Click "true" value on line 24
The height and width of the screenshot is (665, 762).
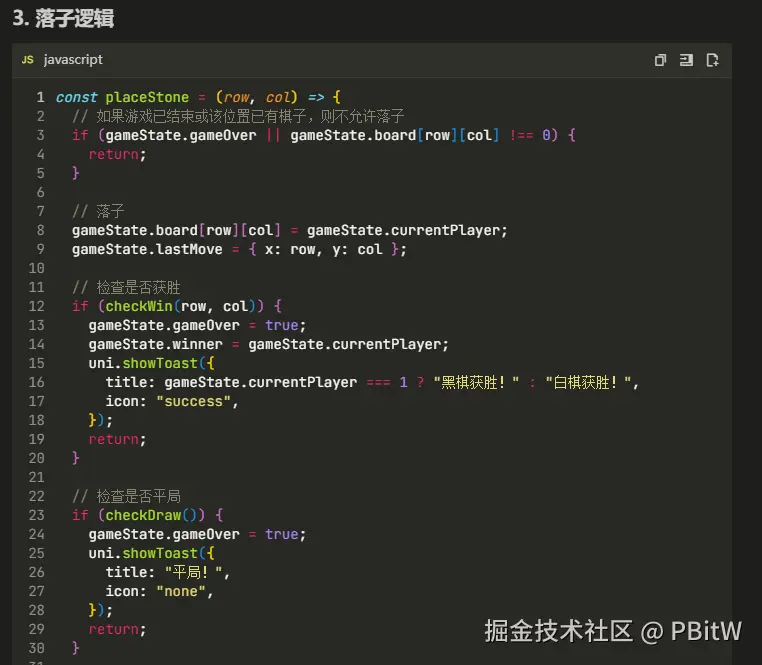tap(281, 534)
